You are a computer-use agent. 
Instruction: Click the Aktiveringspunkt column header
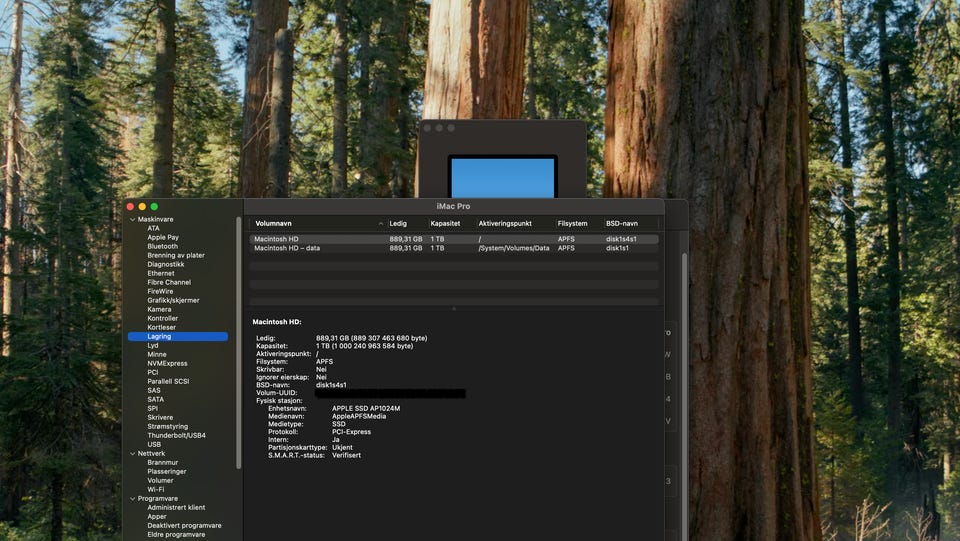(x=504, y=223)
